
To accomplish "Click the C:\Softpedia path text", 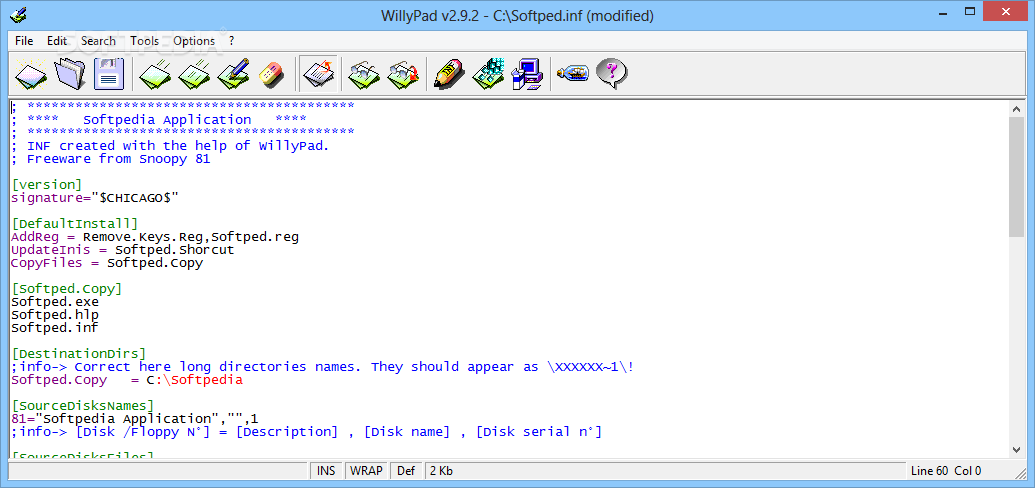I will [x=195, y=380].
